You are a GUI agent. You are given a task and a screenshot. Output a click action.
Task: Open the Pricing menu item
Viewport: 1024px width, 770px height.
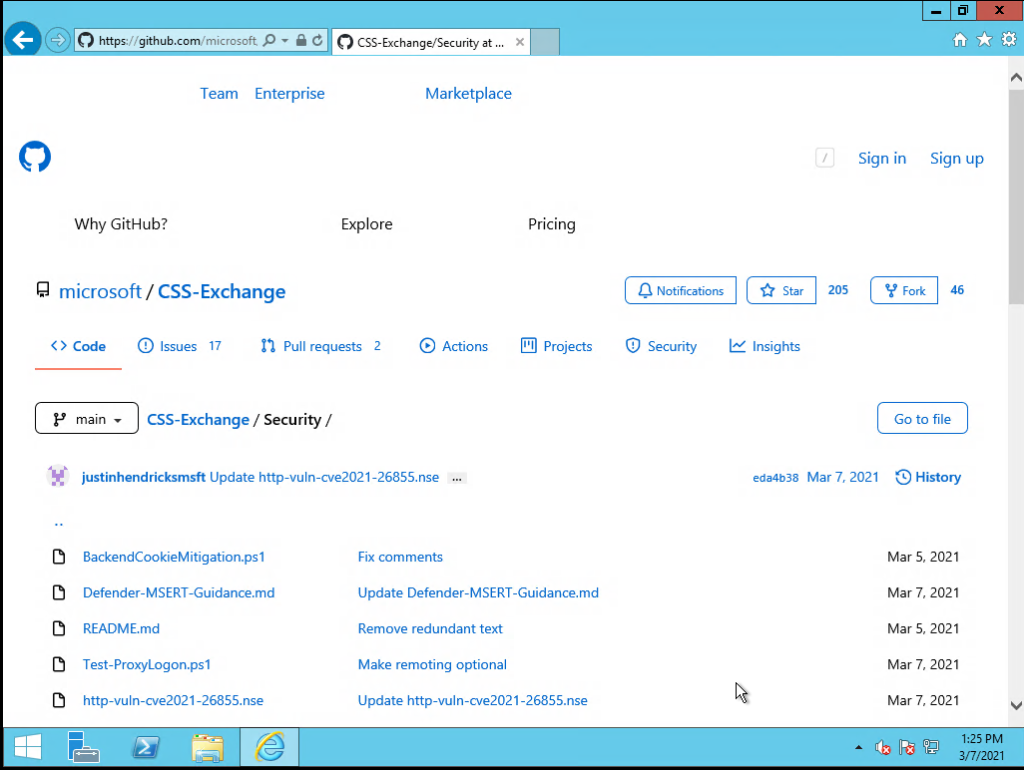pos(552,224)
